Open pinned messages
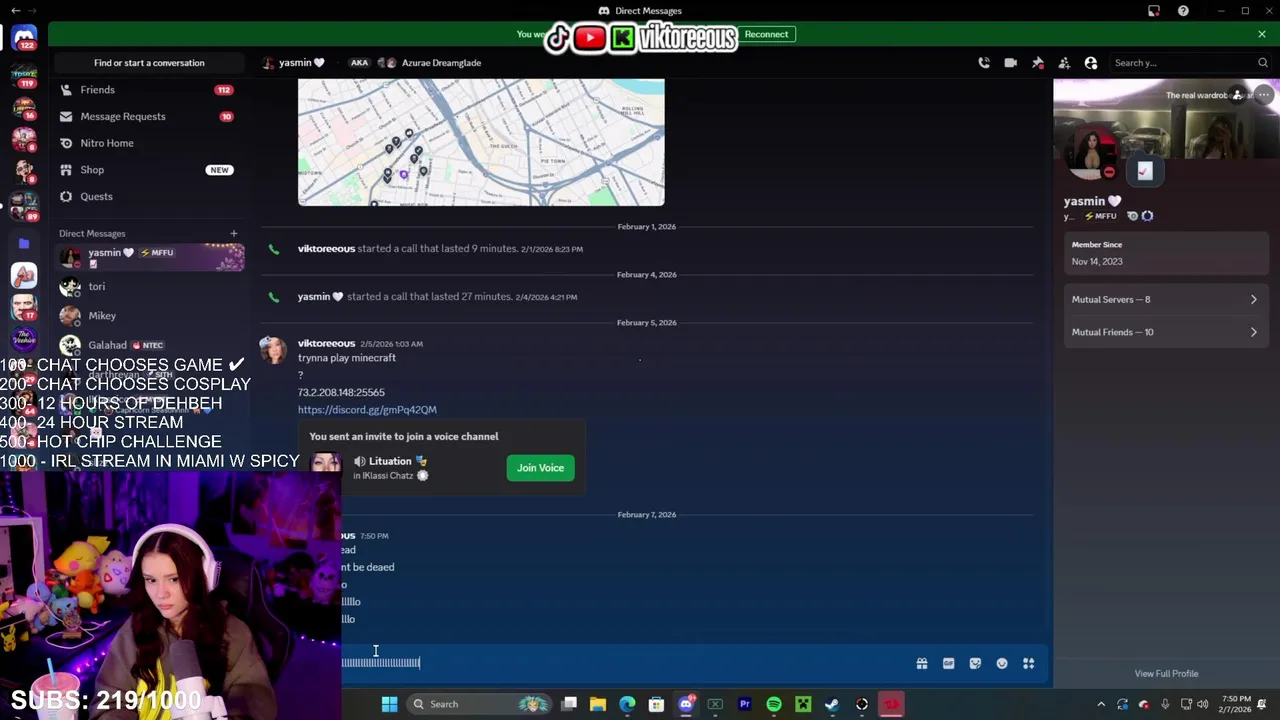The image size is (1280, 720). click(x=1038, y=63)
